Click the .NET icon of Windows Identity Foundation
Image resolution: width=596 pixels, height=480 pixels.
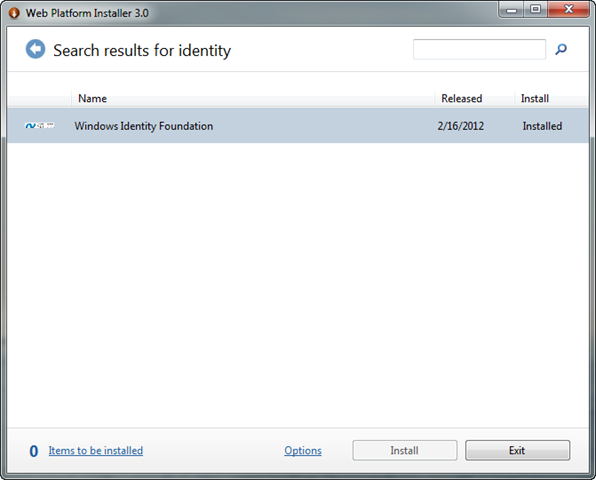click(x=40, y=125)
